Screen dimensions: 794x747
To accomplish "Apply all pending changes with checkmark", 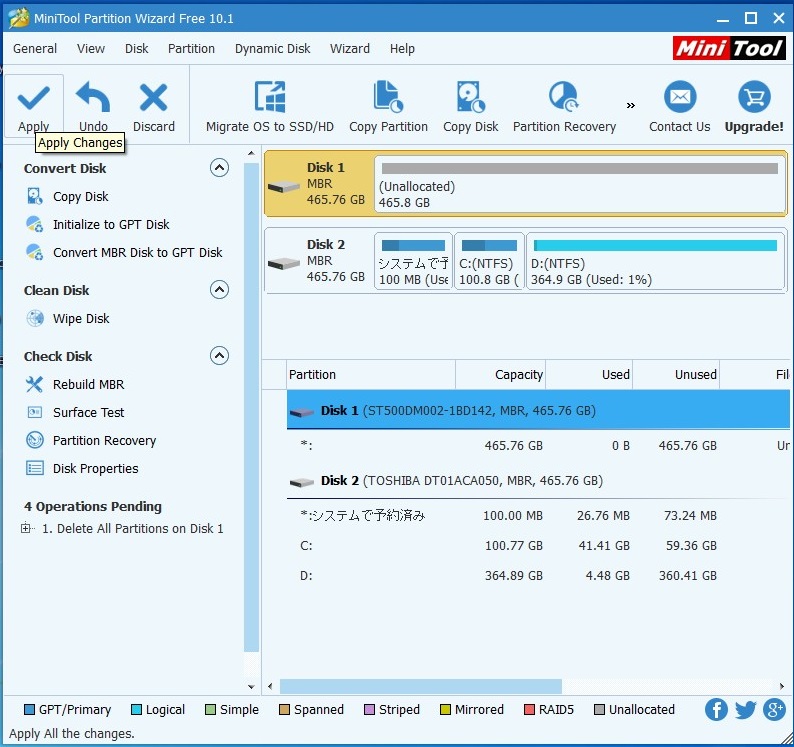I will (x=33, y=106).
